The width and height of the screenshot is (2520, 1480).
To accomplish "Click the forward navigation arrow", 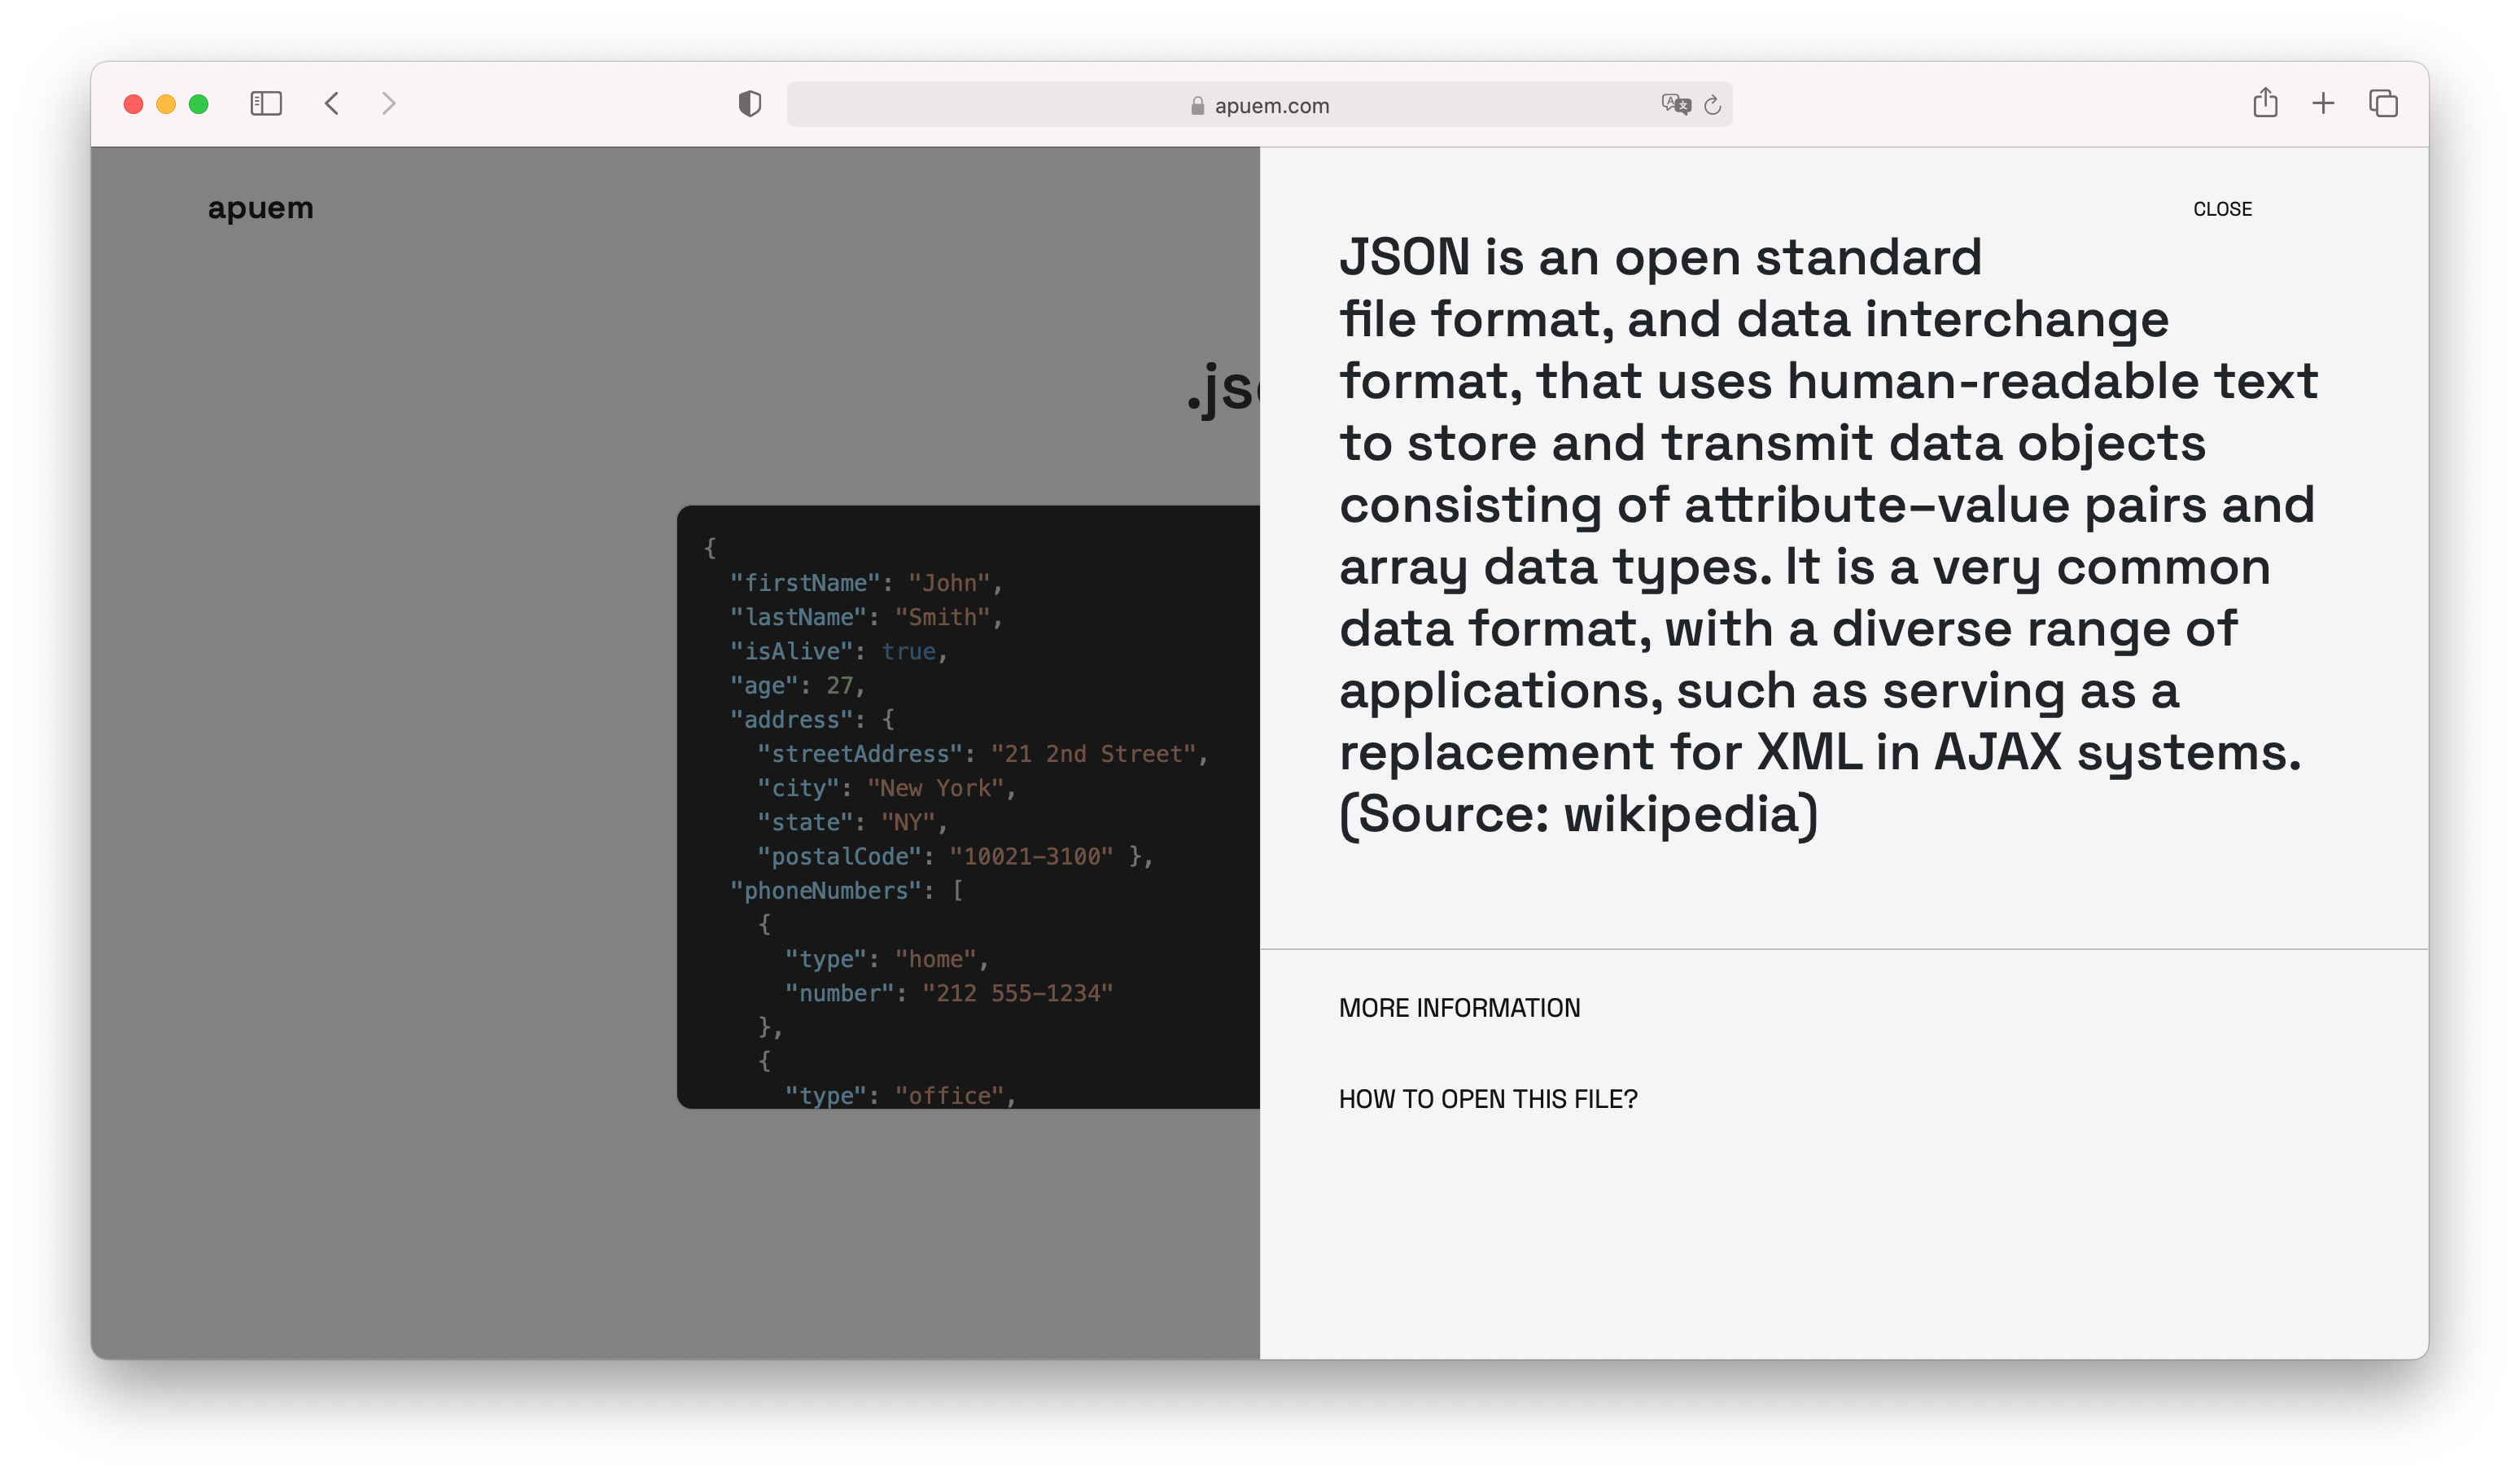I will point(388,104).
